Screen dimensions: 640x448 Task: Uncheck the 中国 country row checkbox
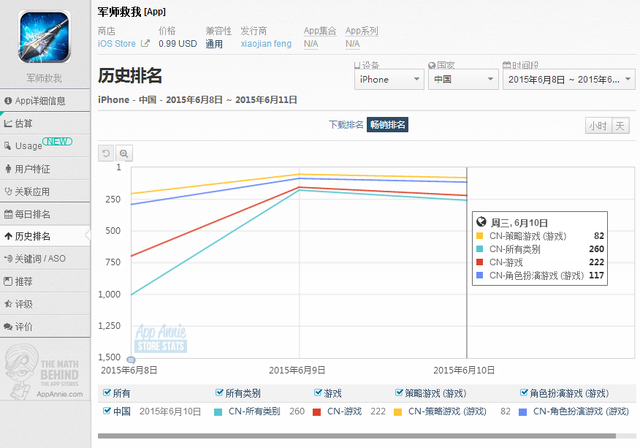(x=108, y=411)
